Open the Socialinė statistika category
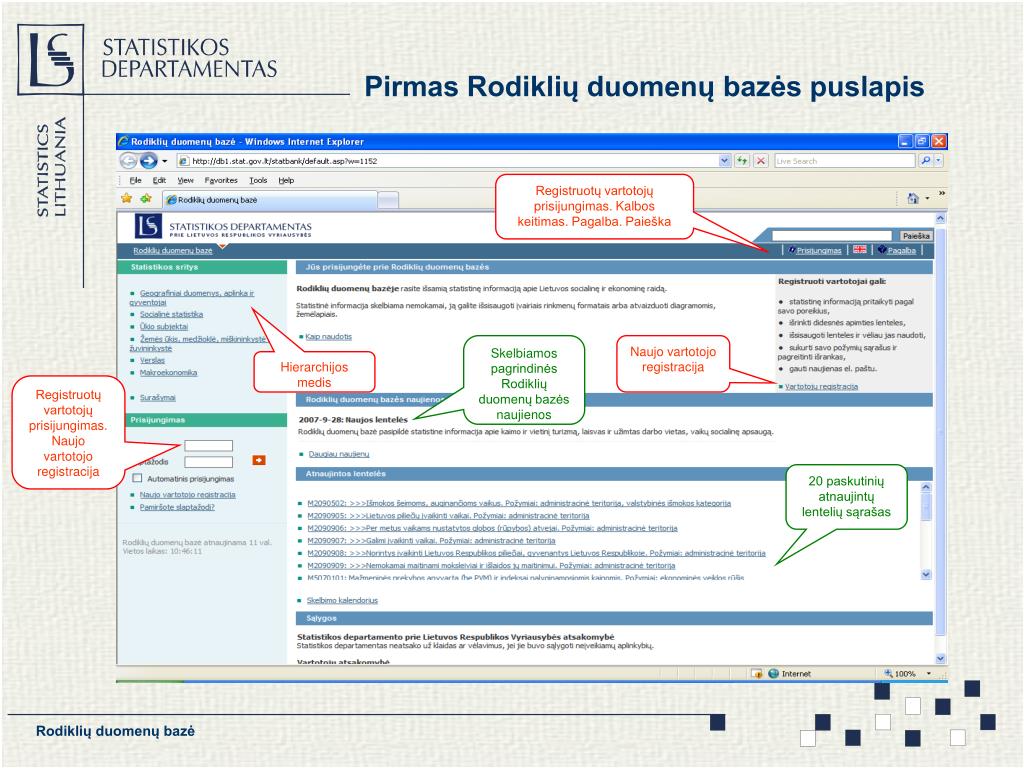Image resolution: width=1024 pixels, height=768 pixels. tap(171, 314)
